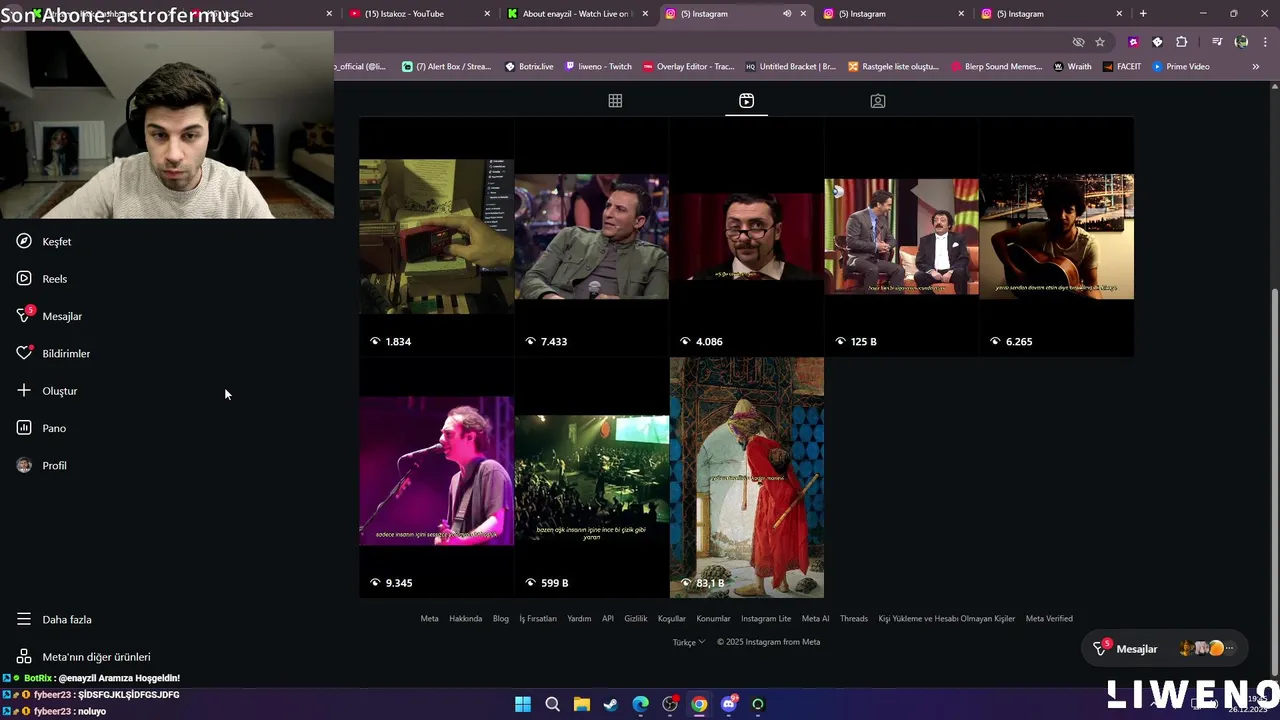Viewport: 1280px width, 720px height.
Task: Open the reel with 1.834 views
Action: pos(436,237)
